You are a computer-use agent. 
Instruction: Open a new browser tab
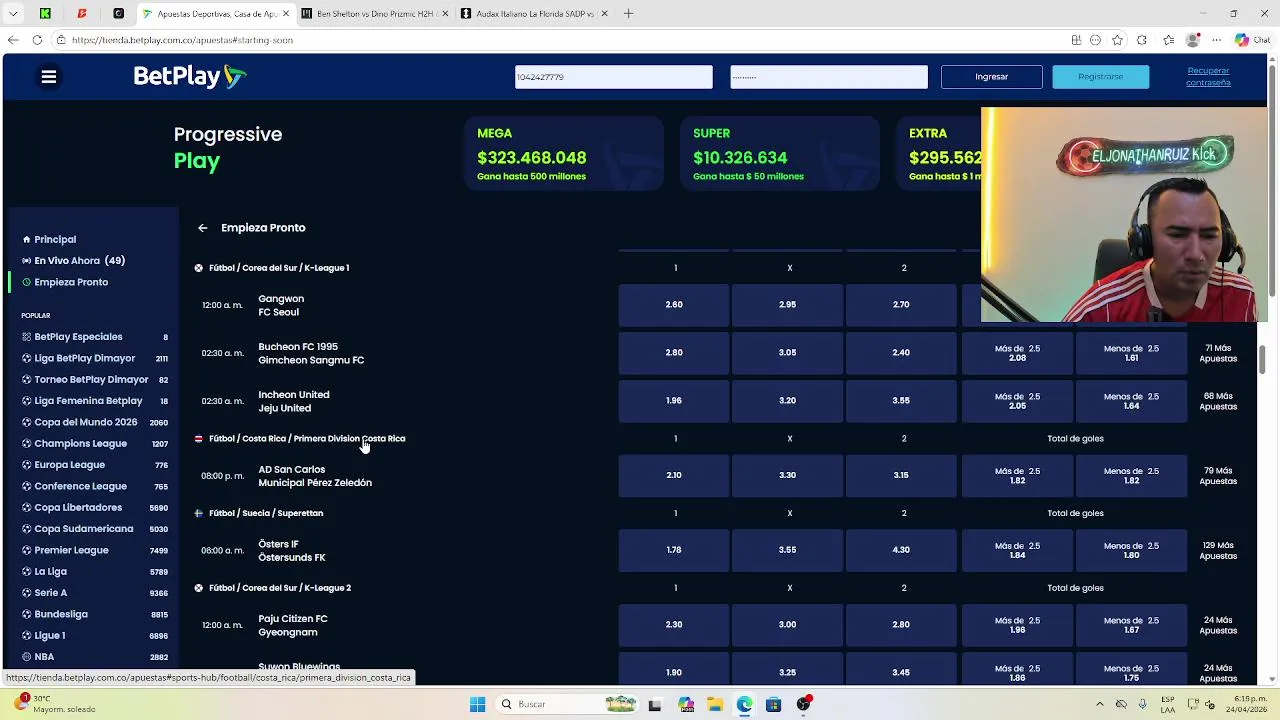coord(628,14)
